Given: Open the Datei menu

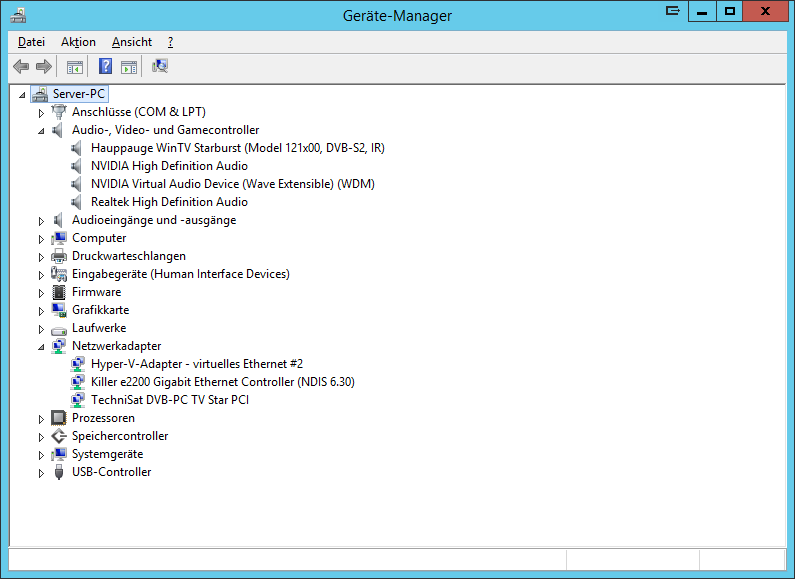Looking at the screenshot, I should [31, 42].
